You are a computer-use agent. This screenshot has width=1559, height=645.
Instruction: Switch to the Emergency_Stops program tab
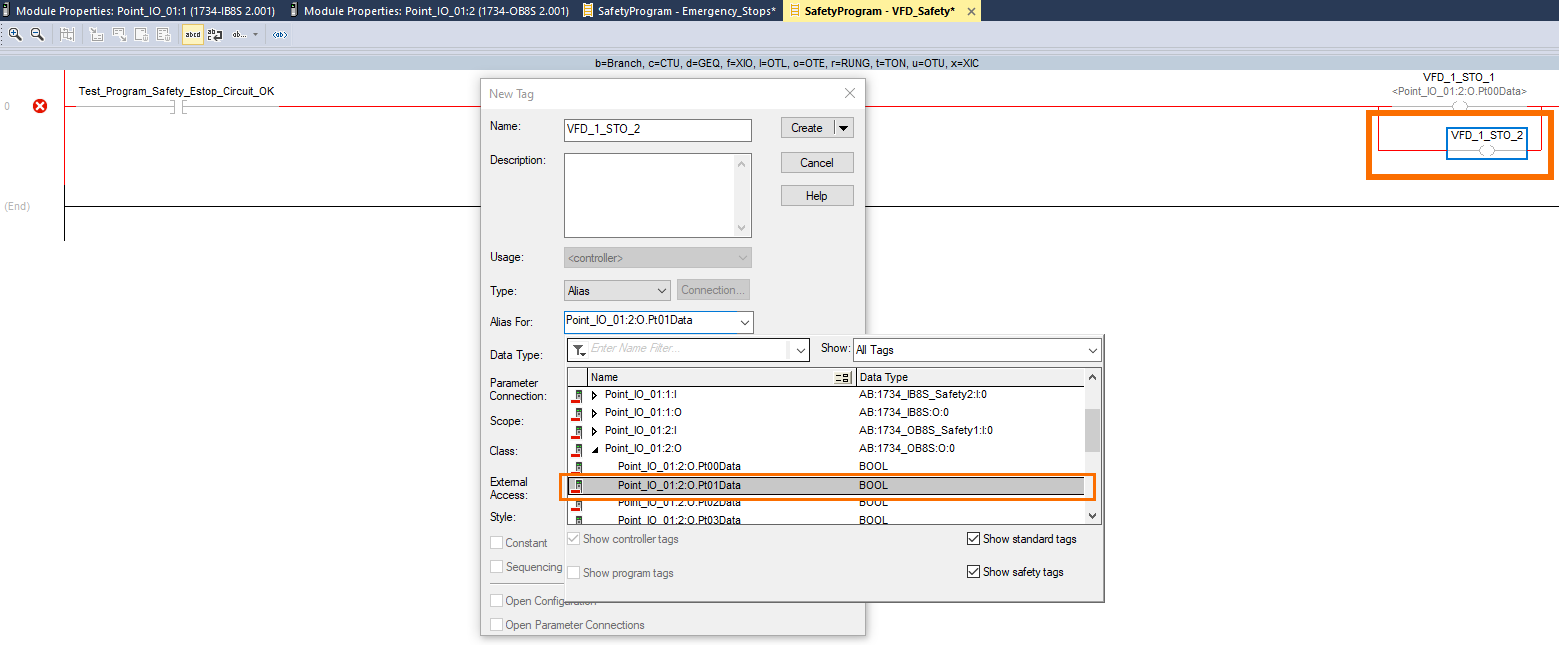(679, 11)
